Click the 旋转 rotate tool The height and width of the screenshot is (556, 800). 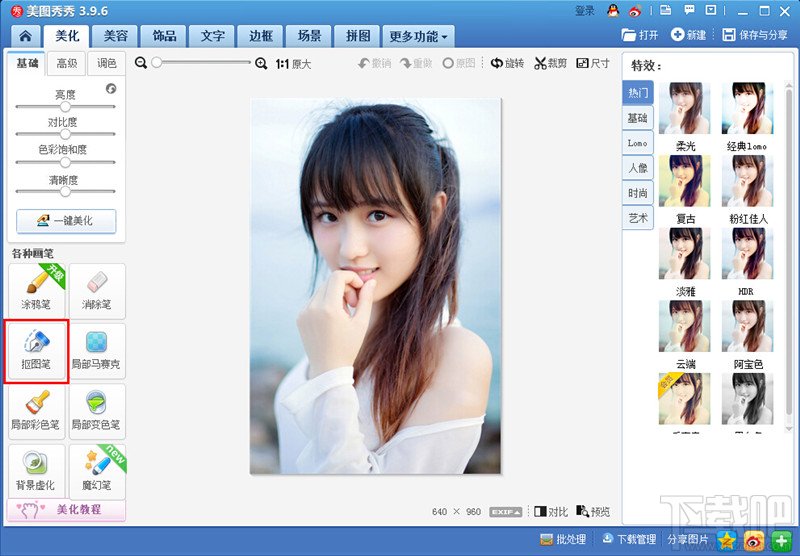point(507,63)
